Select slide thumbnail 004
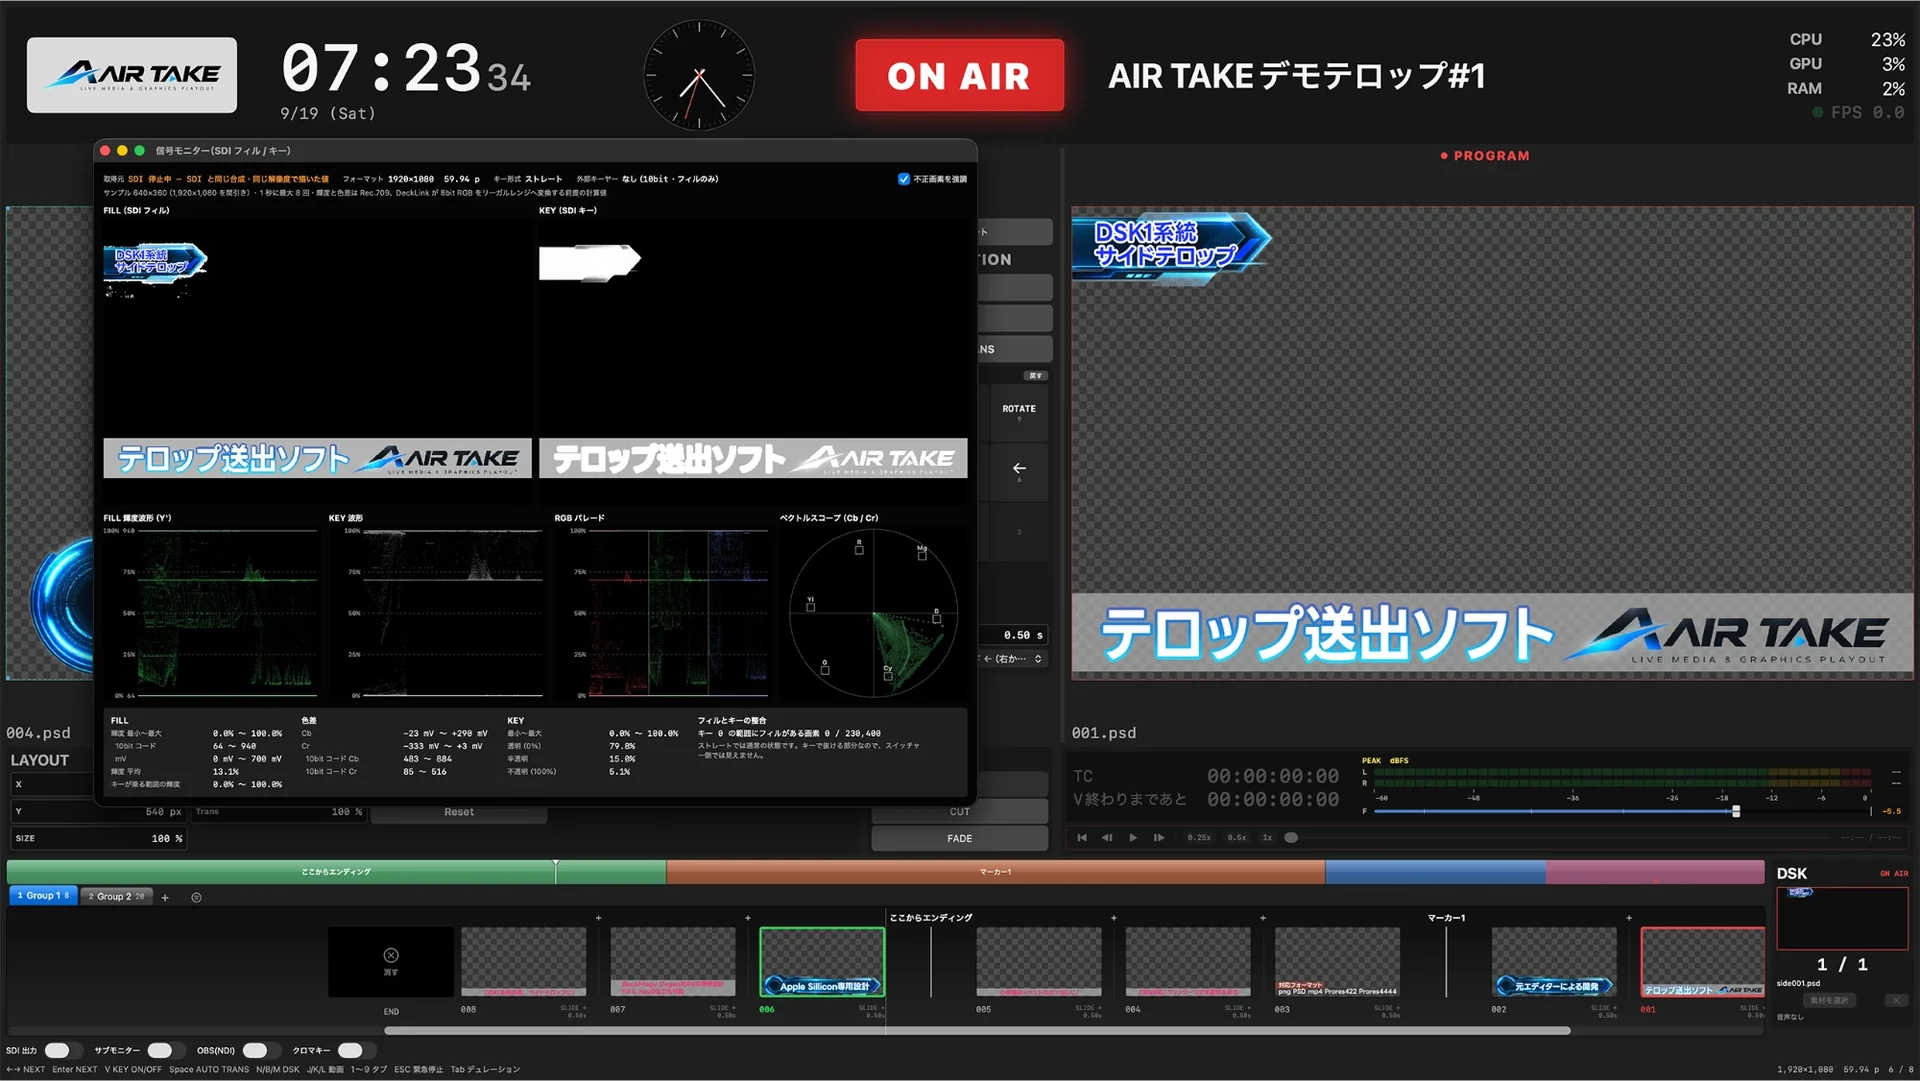The image size is (1920, 1081). (x=1188, y=961)
